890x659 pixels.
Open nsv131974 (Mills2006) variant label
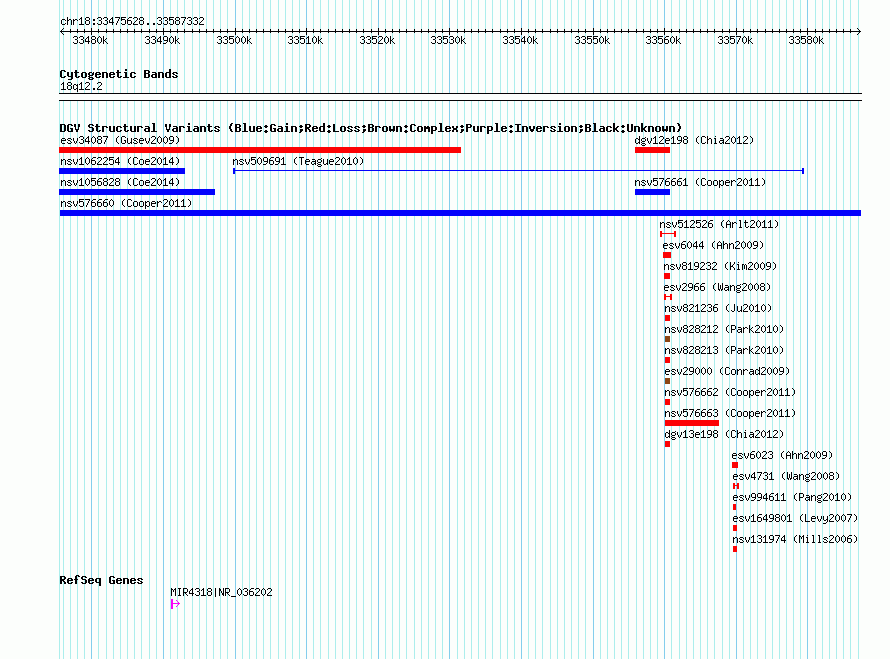click(x=795, y=539)
